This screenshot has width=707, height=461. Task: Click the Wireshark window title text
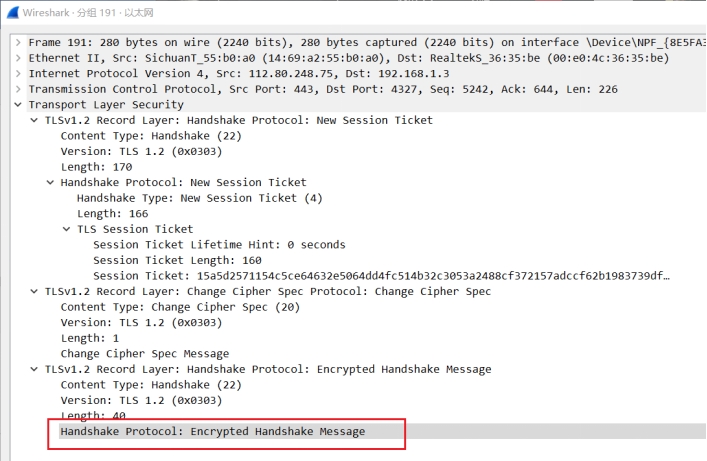click(108, 10)
